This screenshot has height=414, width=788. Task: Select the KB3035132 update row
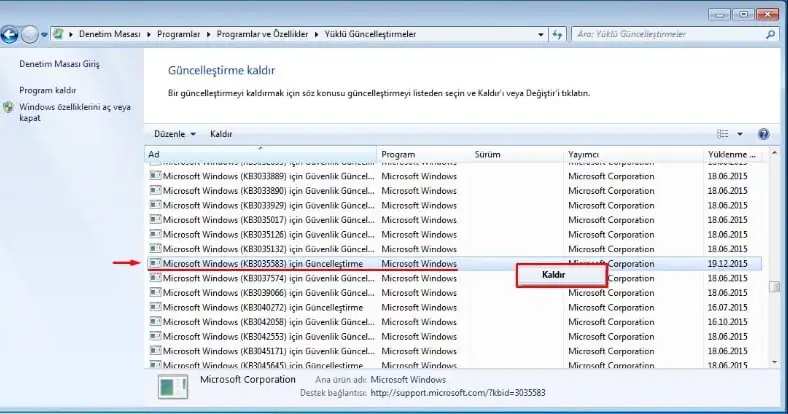[455, 249]
